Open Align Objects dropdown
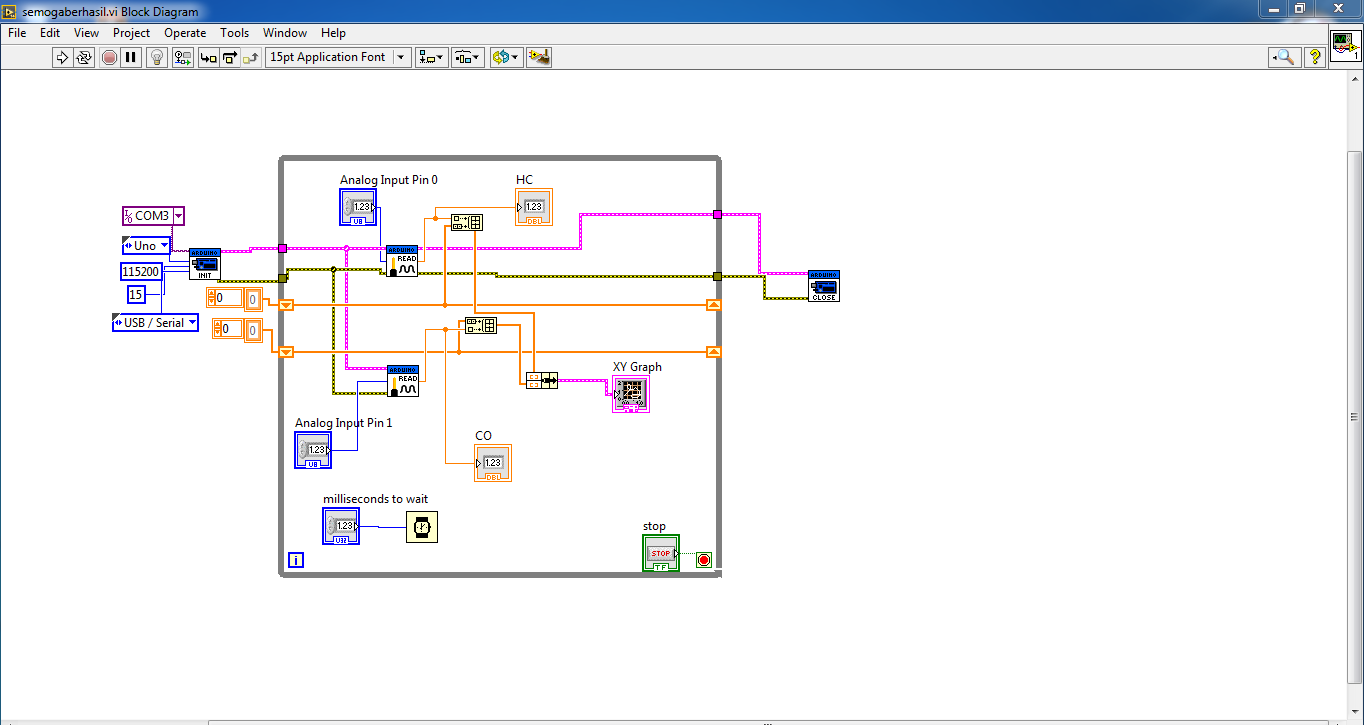 point(432,57)
